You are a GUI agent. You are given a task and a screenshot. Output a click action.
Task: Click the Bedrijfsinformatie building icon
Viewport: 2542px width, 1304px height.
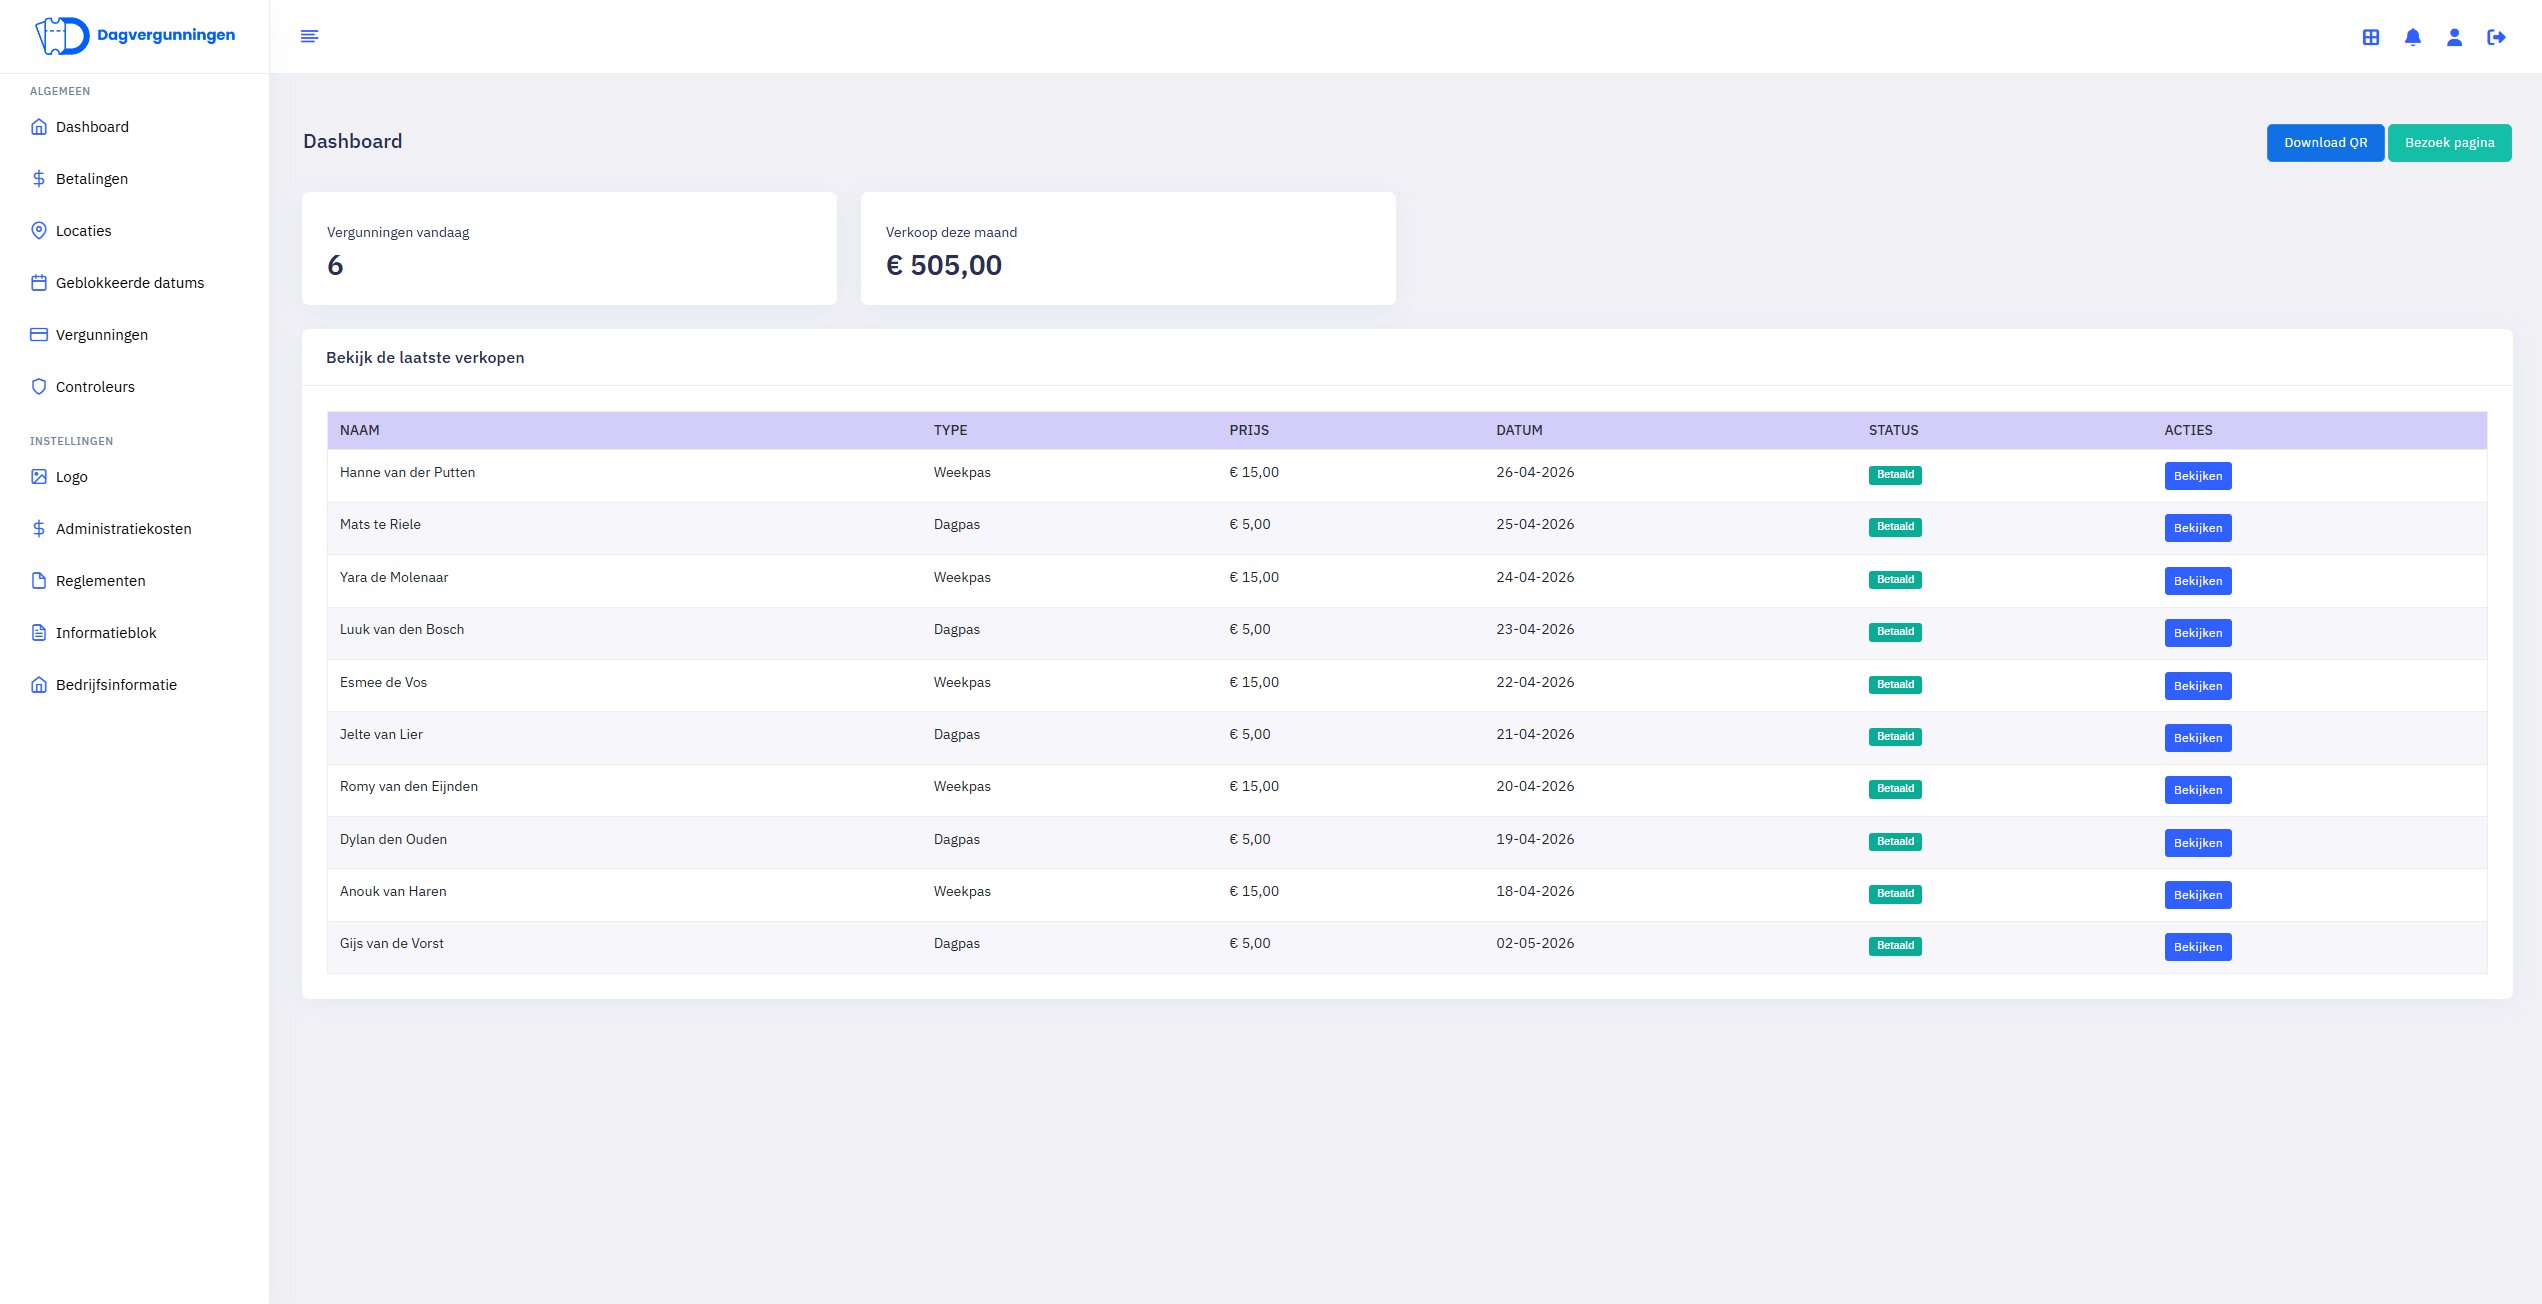pos(39,685)
